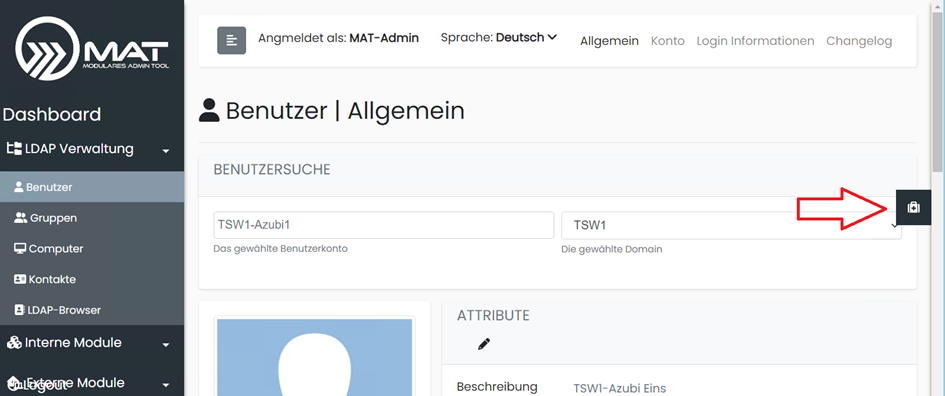Open the first-aid kit side panel button
Screen dimensions: 945x396
914,207
